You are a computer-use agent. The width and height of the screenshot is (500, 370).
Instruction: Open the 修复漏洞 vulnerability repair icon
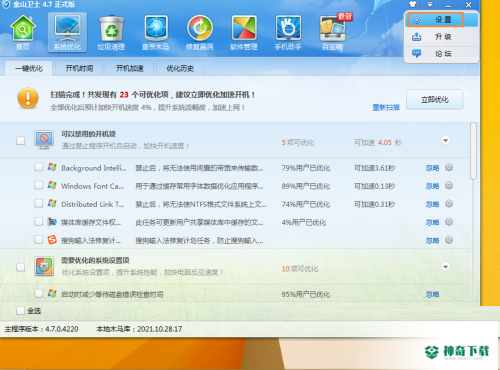coord(199,33)
